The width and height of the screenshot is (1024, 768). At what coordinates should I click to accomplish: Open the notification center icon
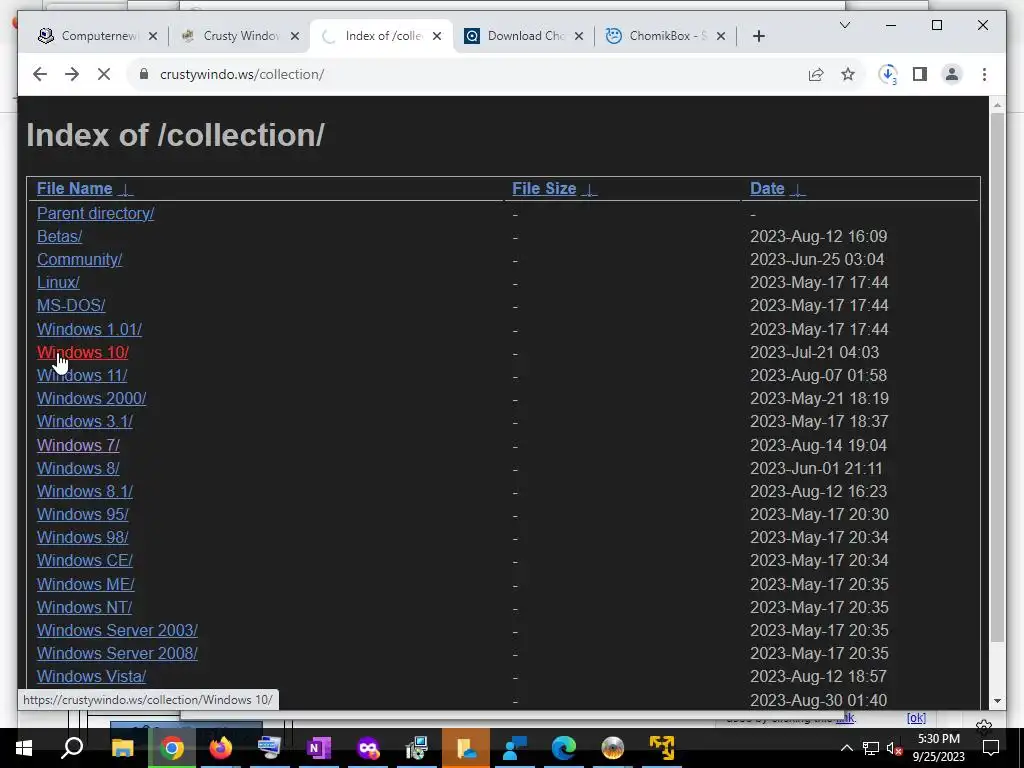[991, 748]
